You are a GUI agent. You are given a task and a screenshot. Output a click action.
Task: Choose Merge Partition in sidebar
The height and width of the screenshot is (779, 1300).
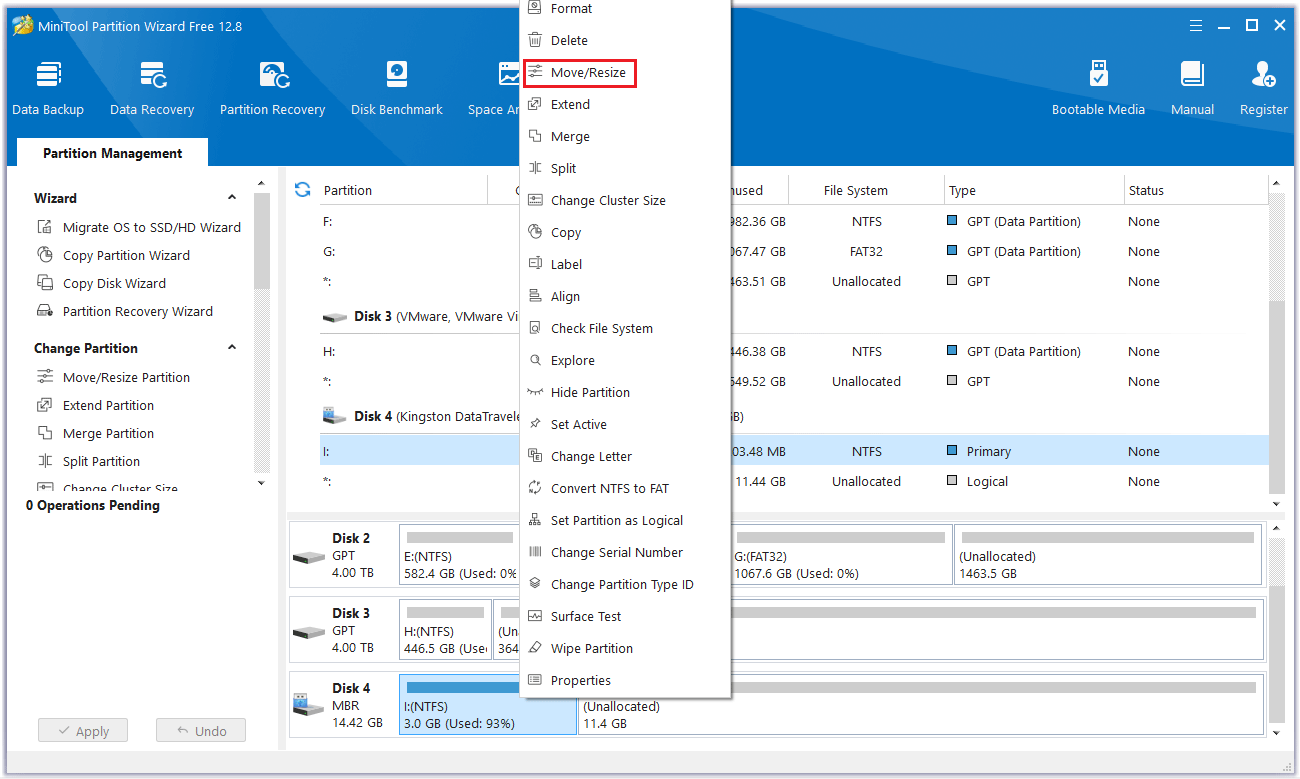(95, 433)
